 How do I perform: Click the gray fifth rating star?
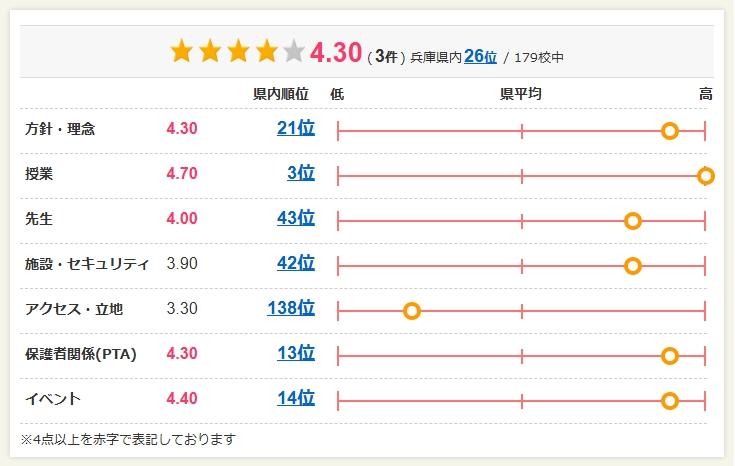click(x=294, y=51)
